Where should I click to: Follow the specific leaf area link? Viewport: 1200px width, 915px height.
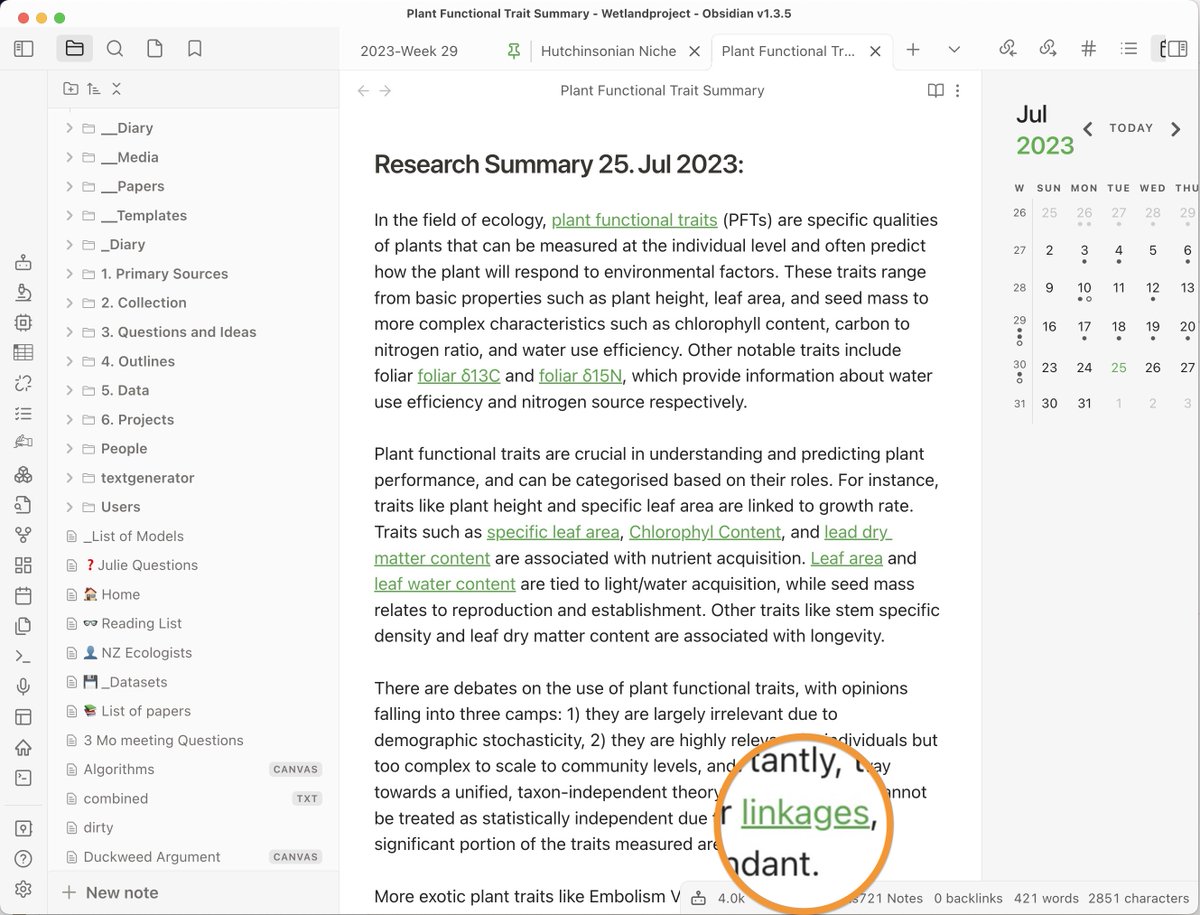point(553,532)
